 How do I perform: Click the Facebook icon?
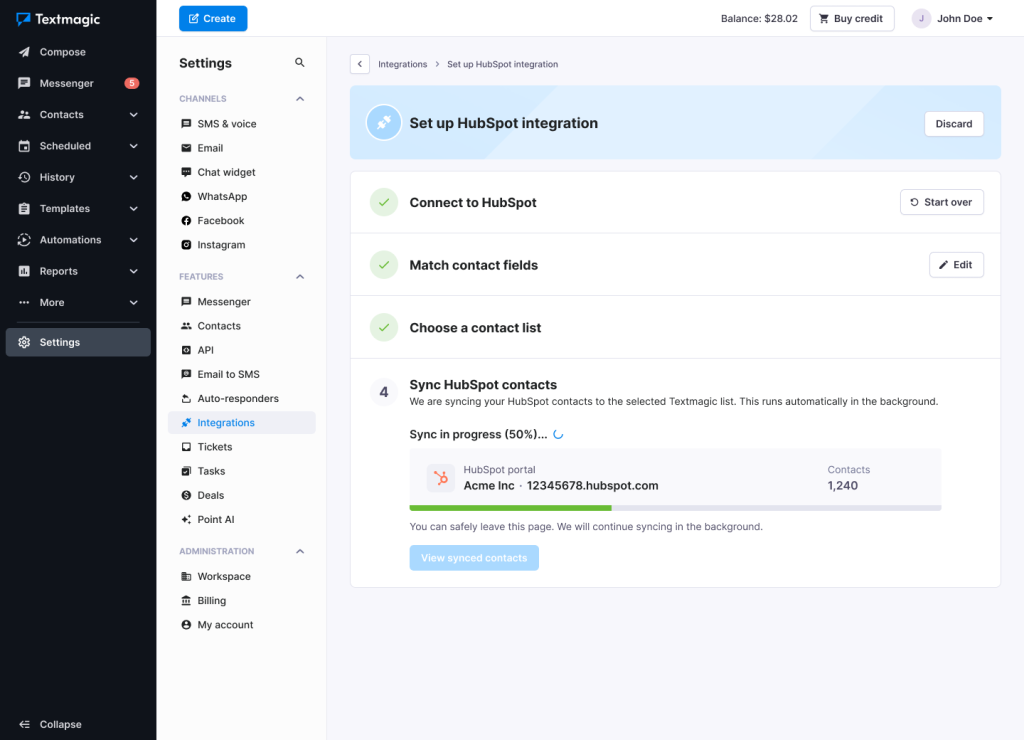pyautogui.click(x=186, y=220)
